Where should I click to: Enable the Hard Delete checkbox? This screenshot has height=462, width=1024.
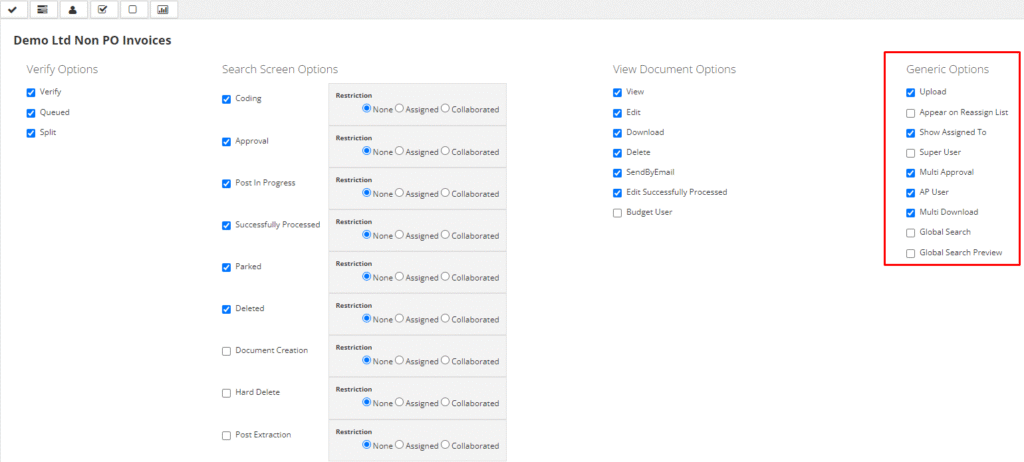(226, 393)
